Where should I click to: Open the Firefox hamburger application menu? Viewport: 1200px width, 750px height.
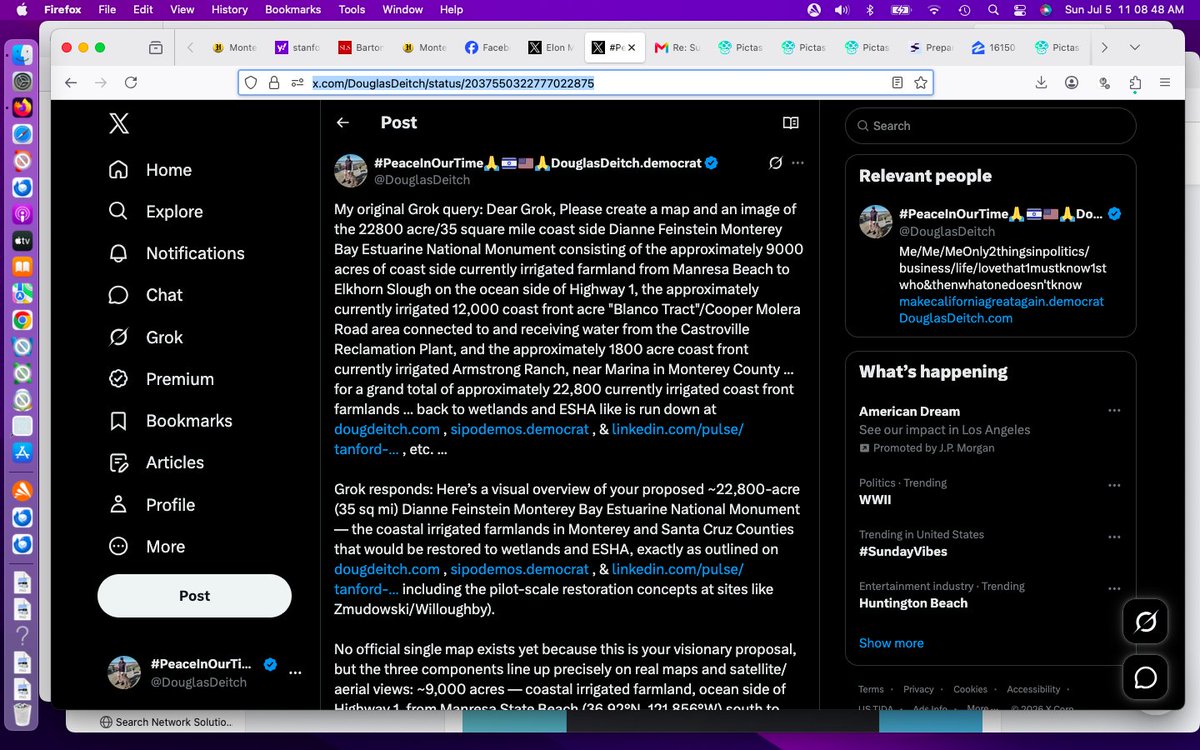click(1166, 83)
